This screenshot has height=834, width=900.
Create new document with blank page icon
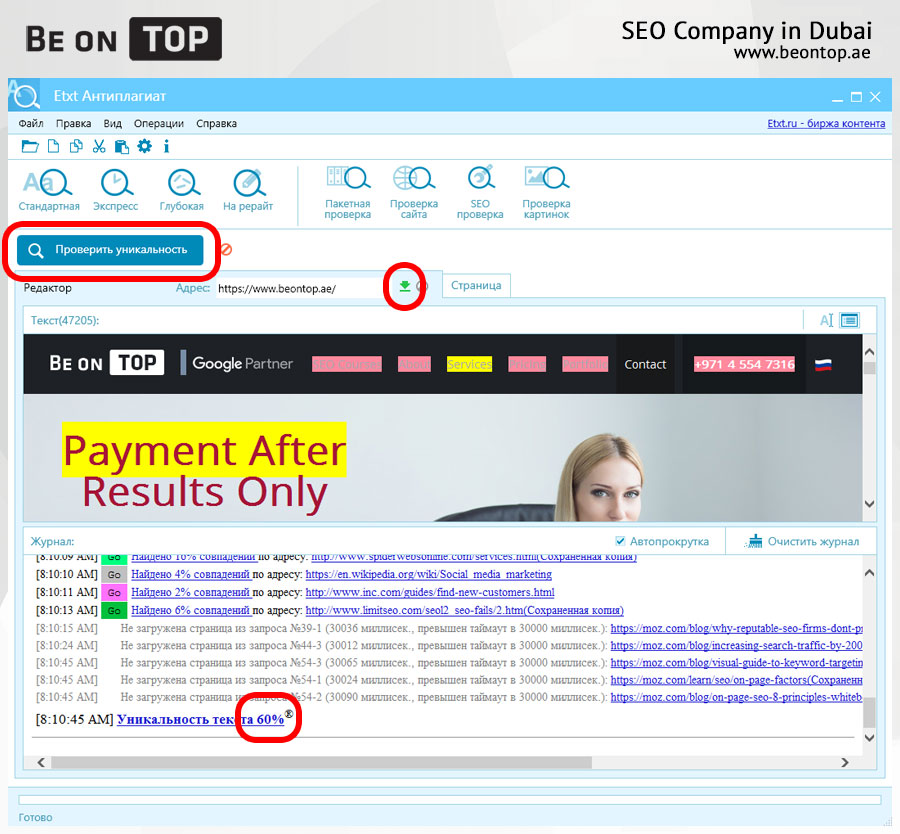click(x=53, y=146)
